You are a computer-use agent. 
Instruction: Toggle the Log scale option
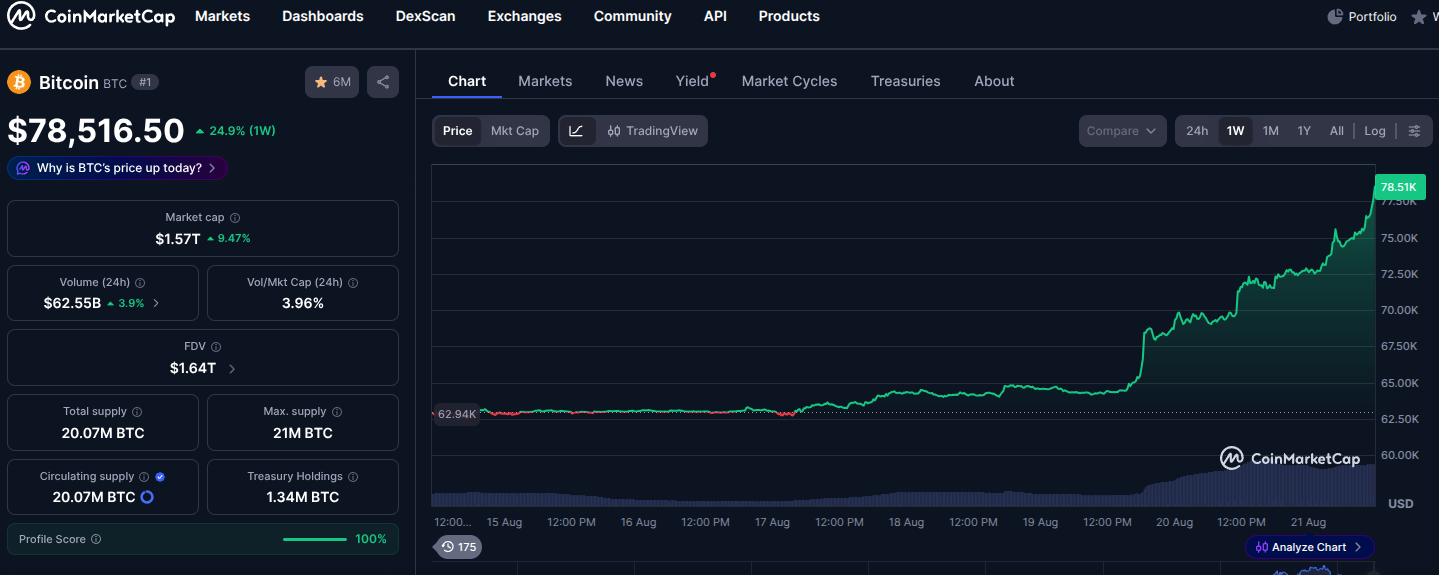click(x=1375, y=131)
